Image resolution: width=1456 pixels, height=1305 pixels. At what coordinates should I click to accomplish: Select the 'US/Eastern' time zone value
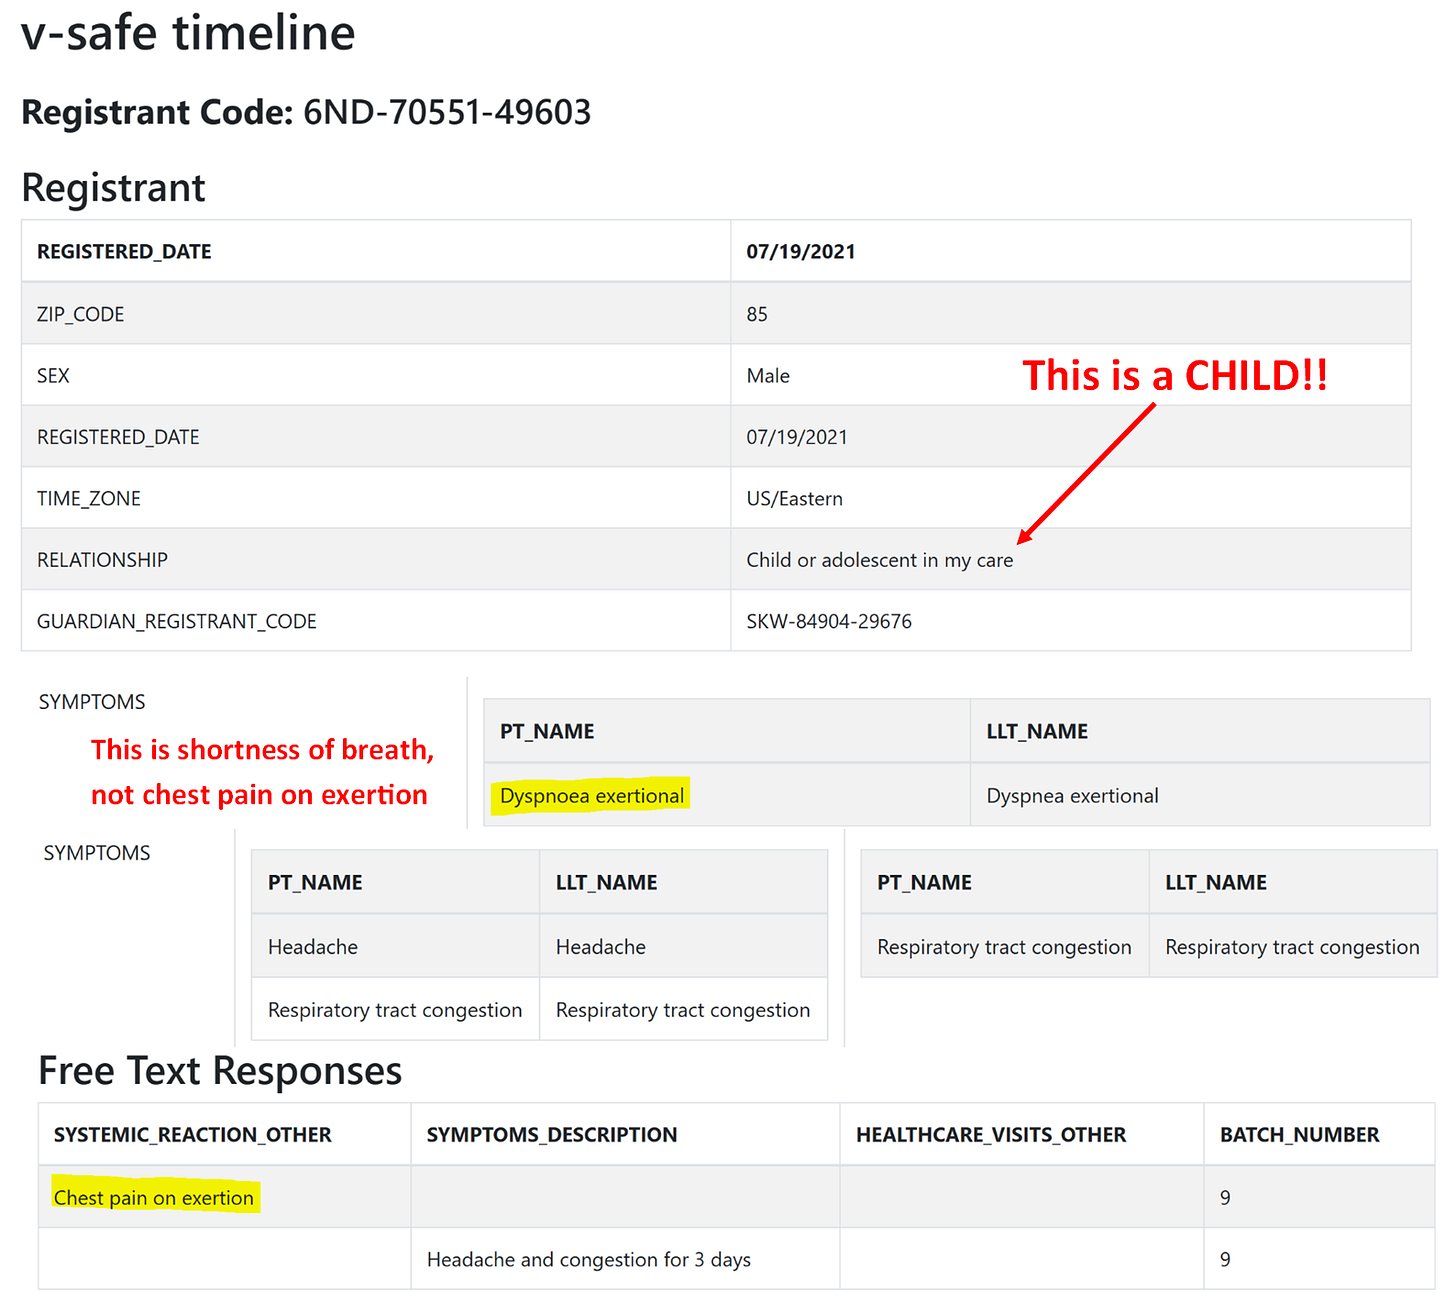1071,498
